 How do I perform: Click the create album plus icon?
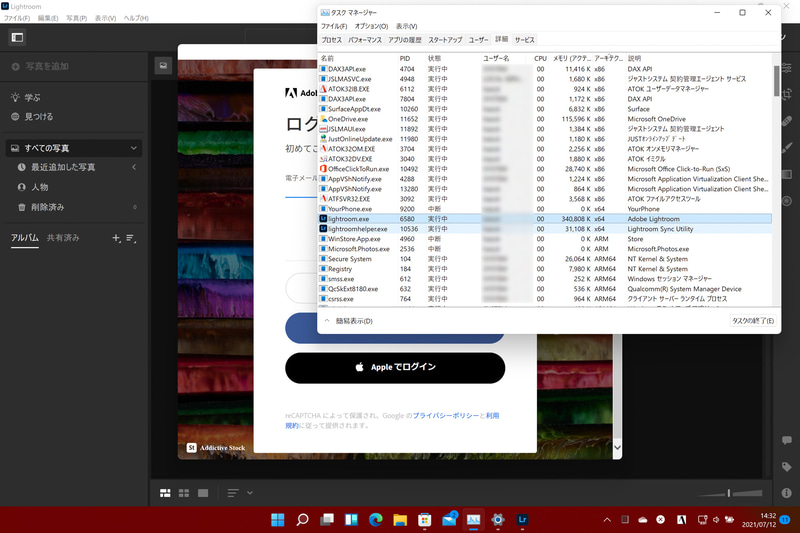click(116, 238)
